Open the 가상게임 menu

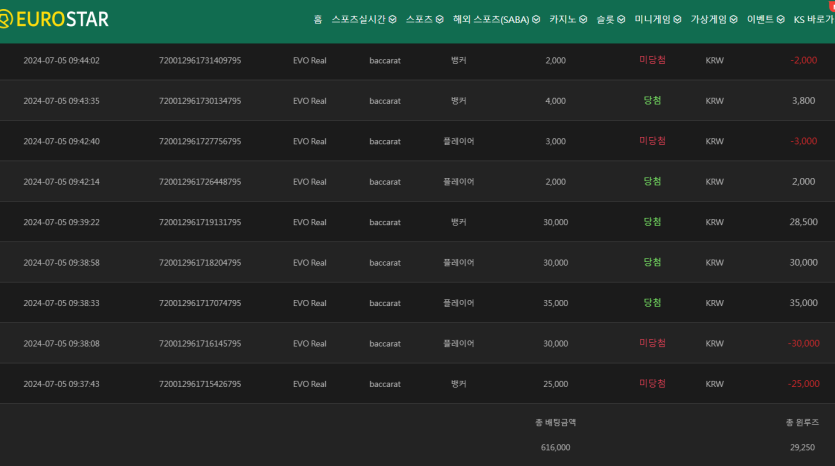(x=709, y=20)
